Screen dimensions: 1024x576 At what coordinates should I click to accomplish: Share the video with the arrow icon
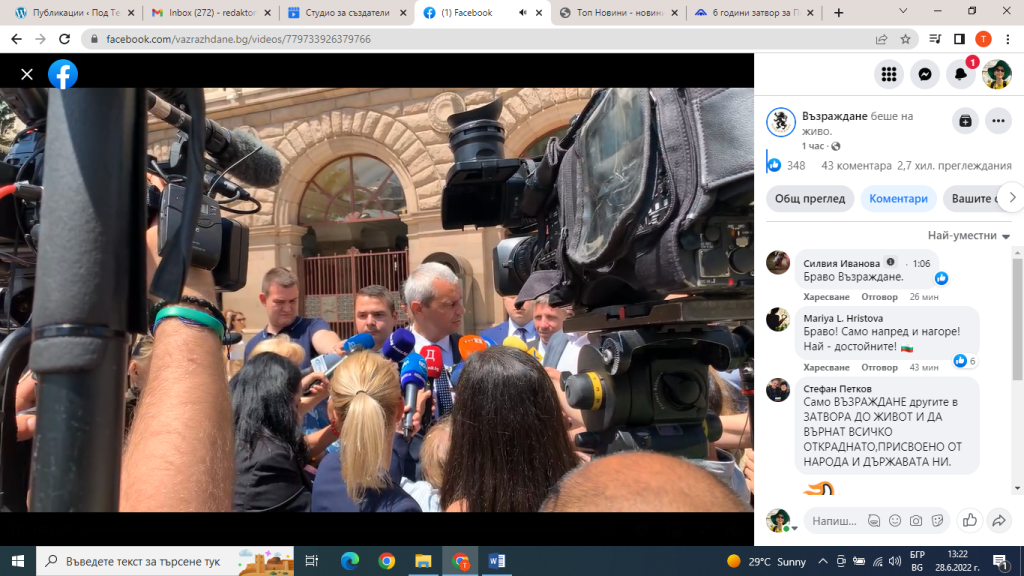click(998, 520)
